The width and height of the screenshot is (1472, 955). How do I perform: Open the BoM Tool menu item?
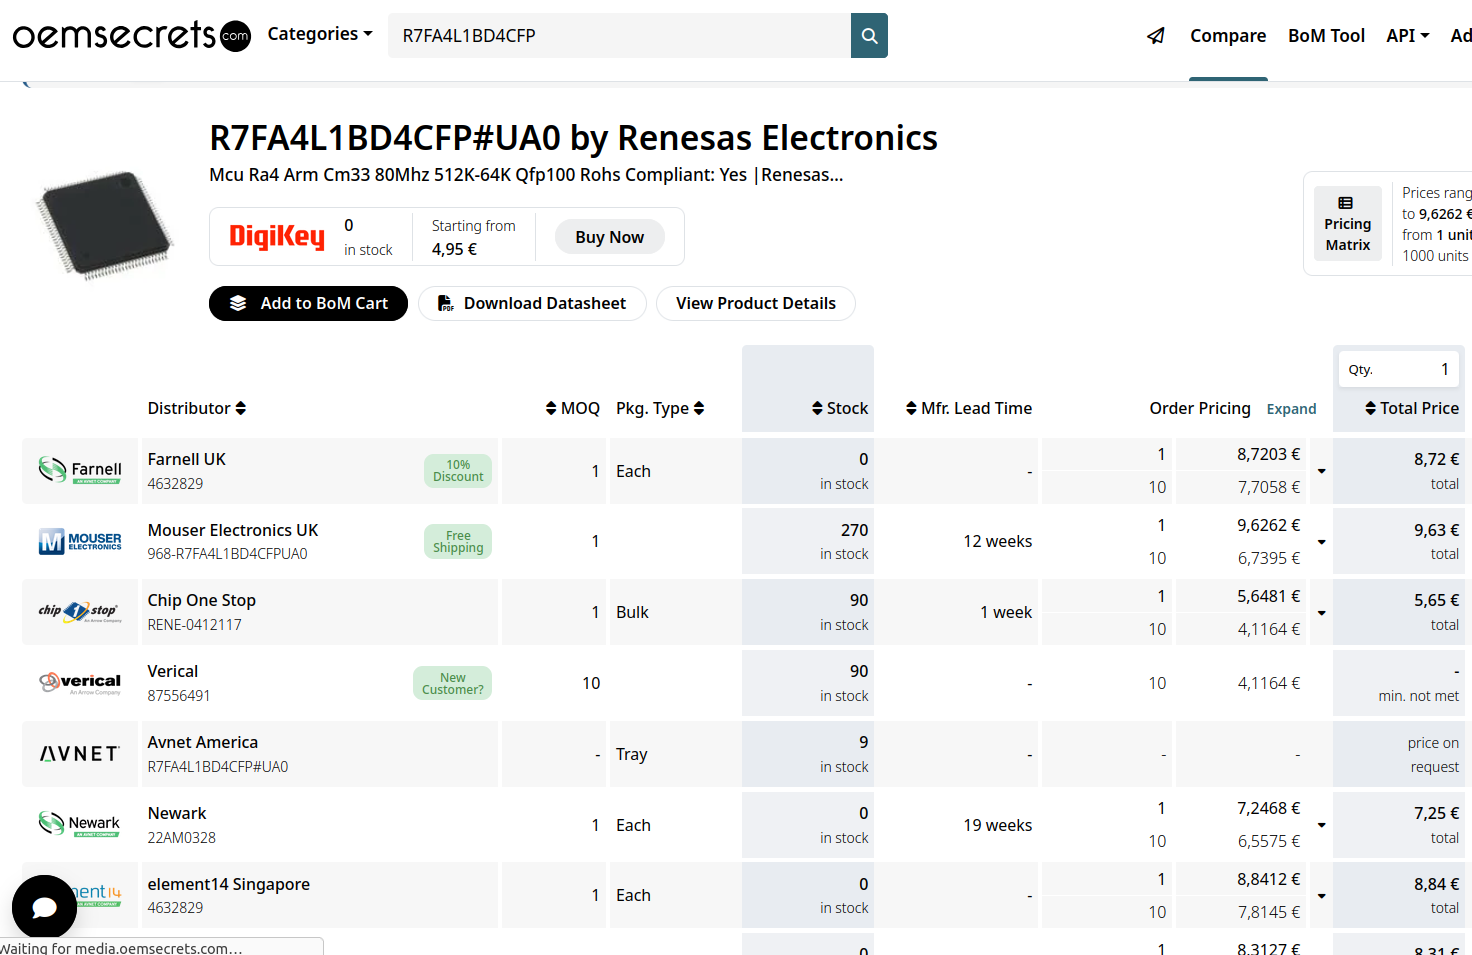[x=1326, y=36]
